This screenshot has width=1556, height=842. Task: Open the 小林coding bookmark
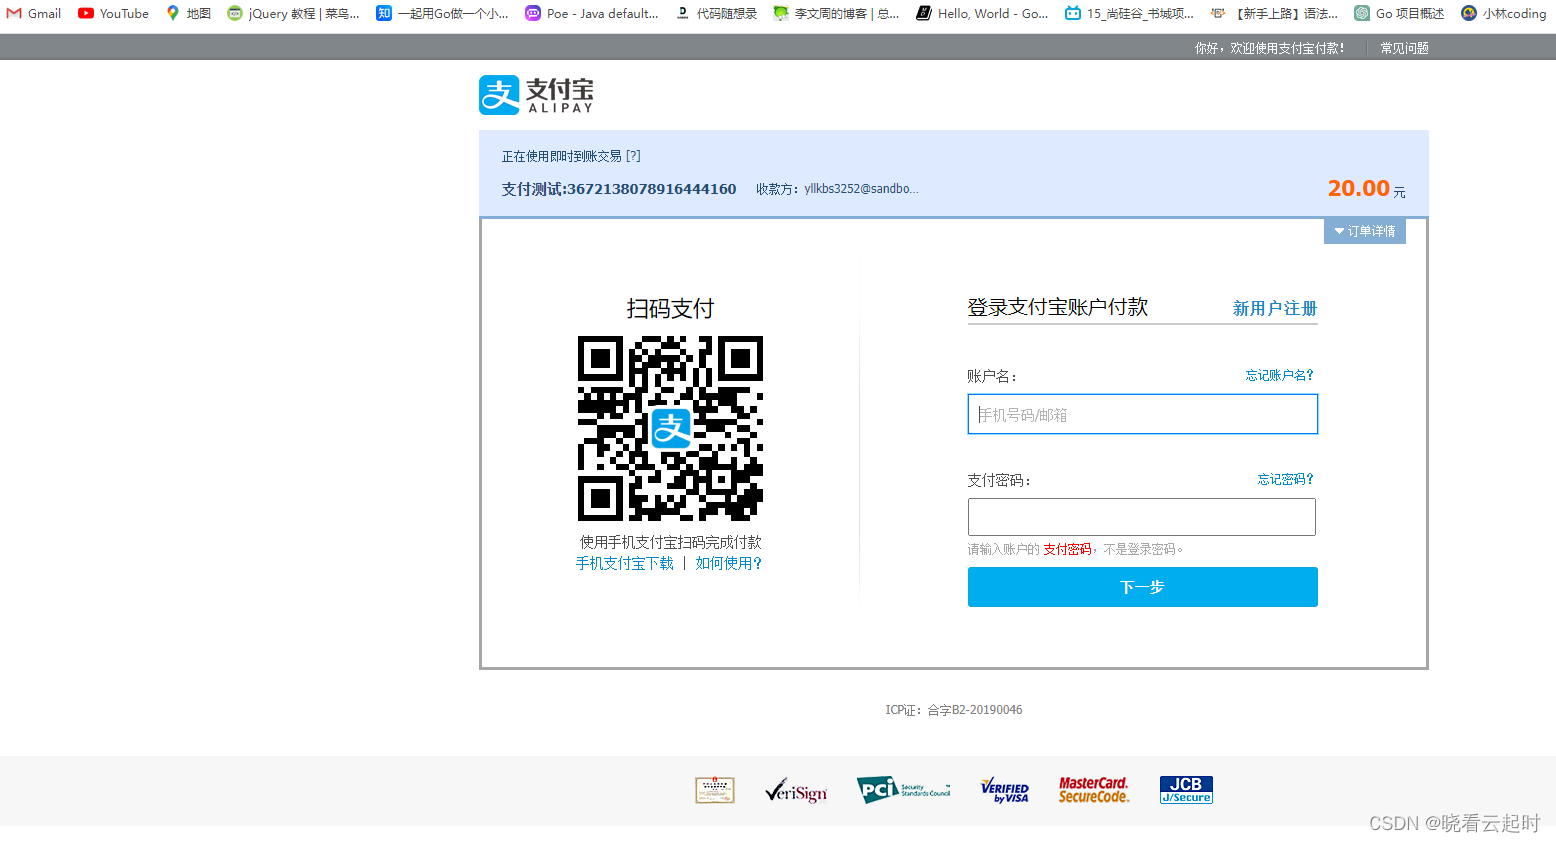(1503, 13)
